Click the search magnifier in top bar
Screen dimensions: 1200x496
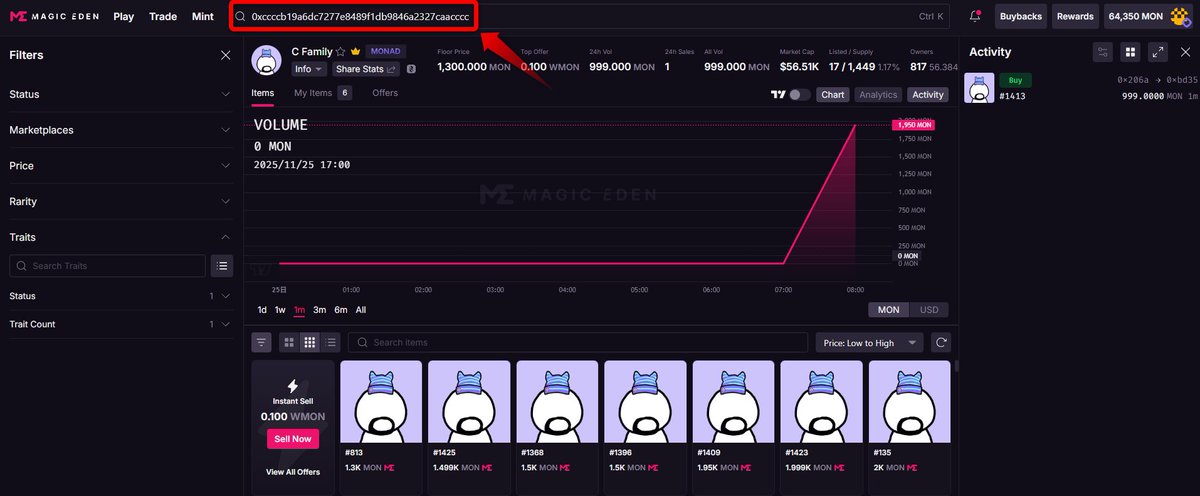coord(240,17)
